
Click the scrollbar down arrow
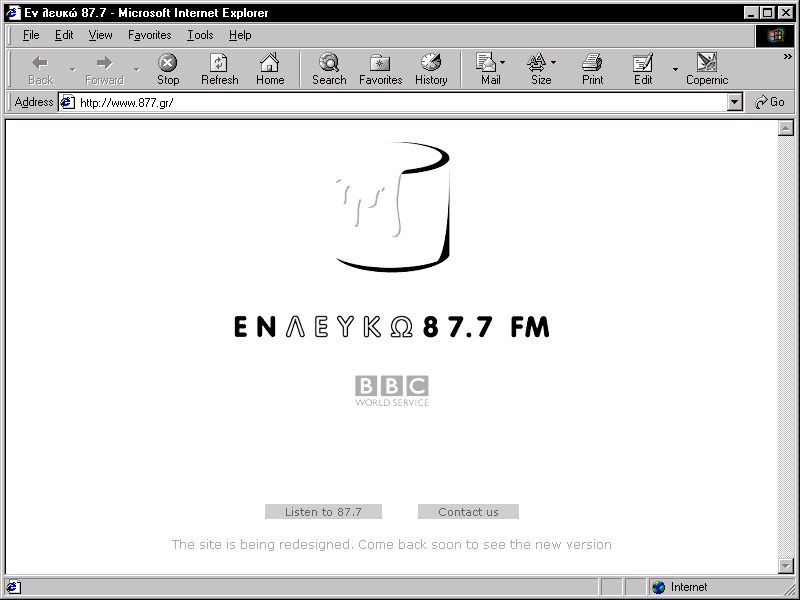pyautogui.click(x=786, y=565)
